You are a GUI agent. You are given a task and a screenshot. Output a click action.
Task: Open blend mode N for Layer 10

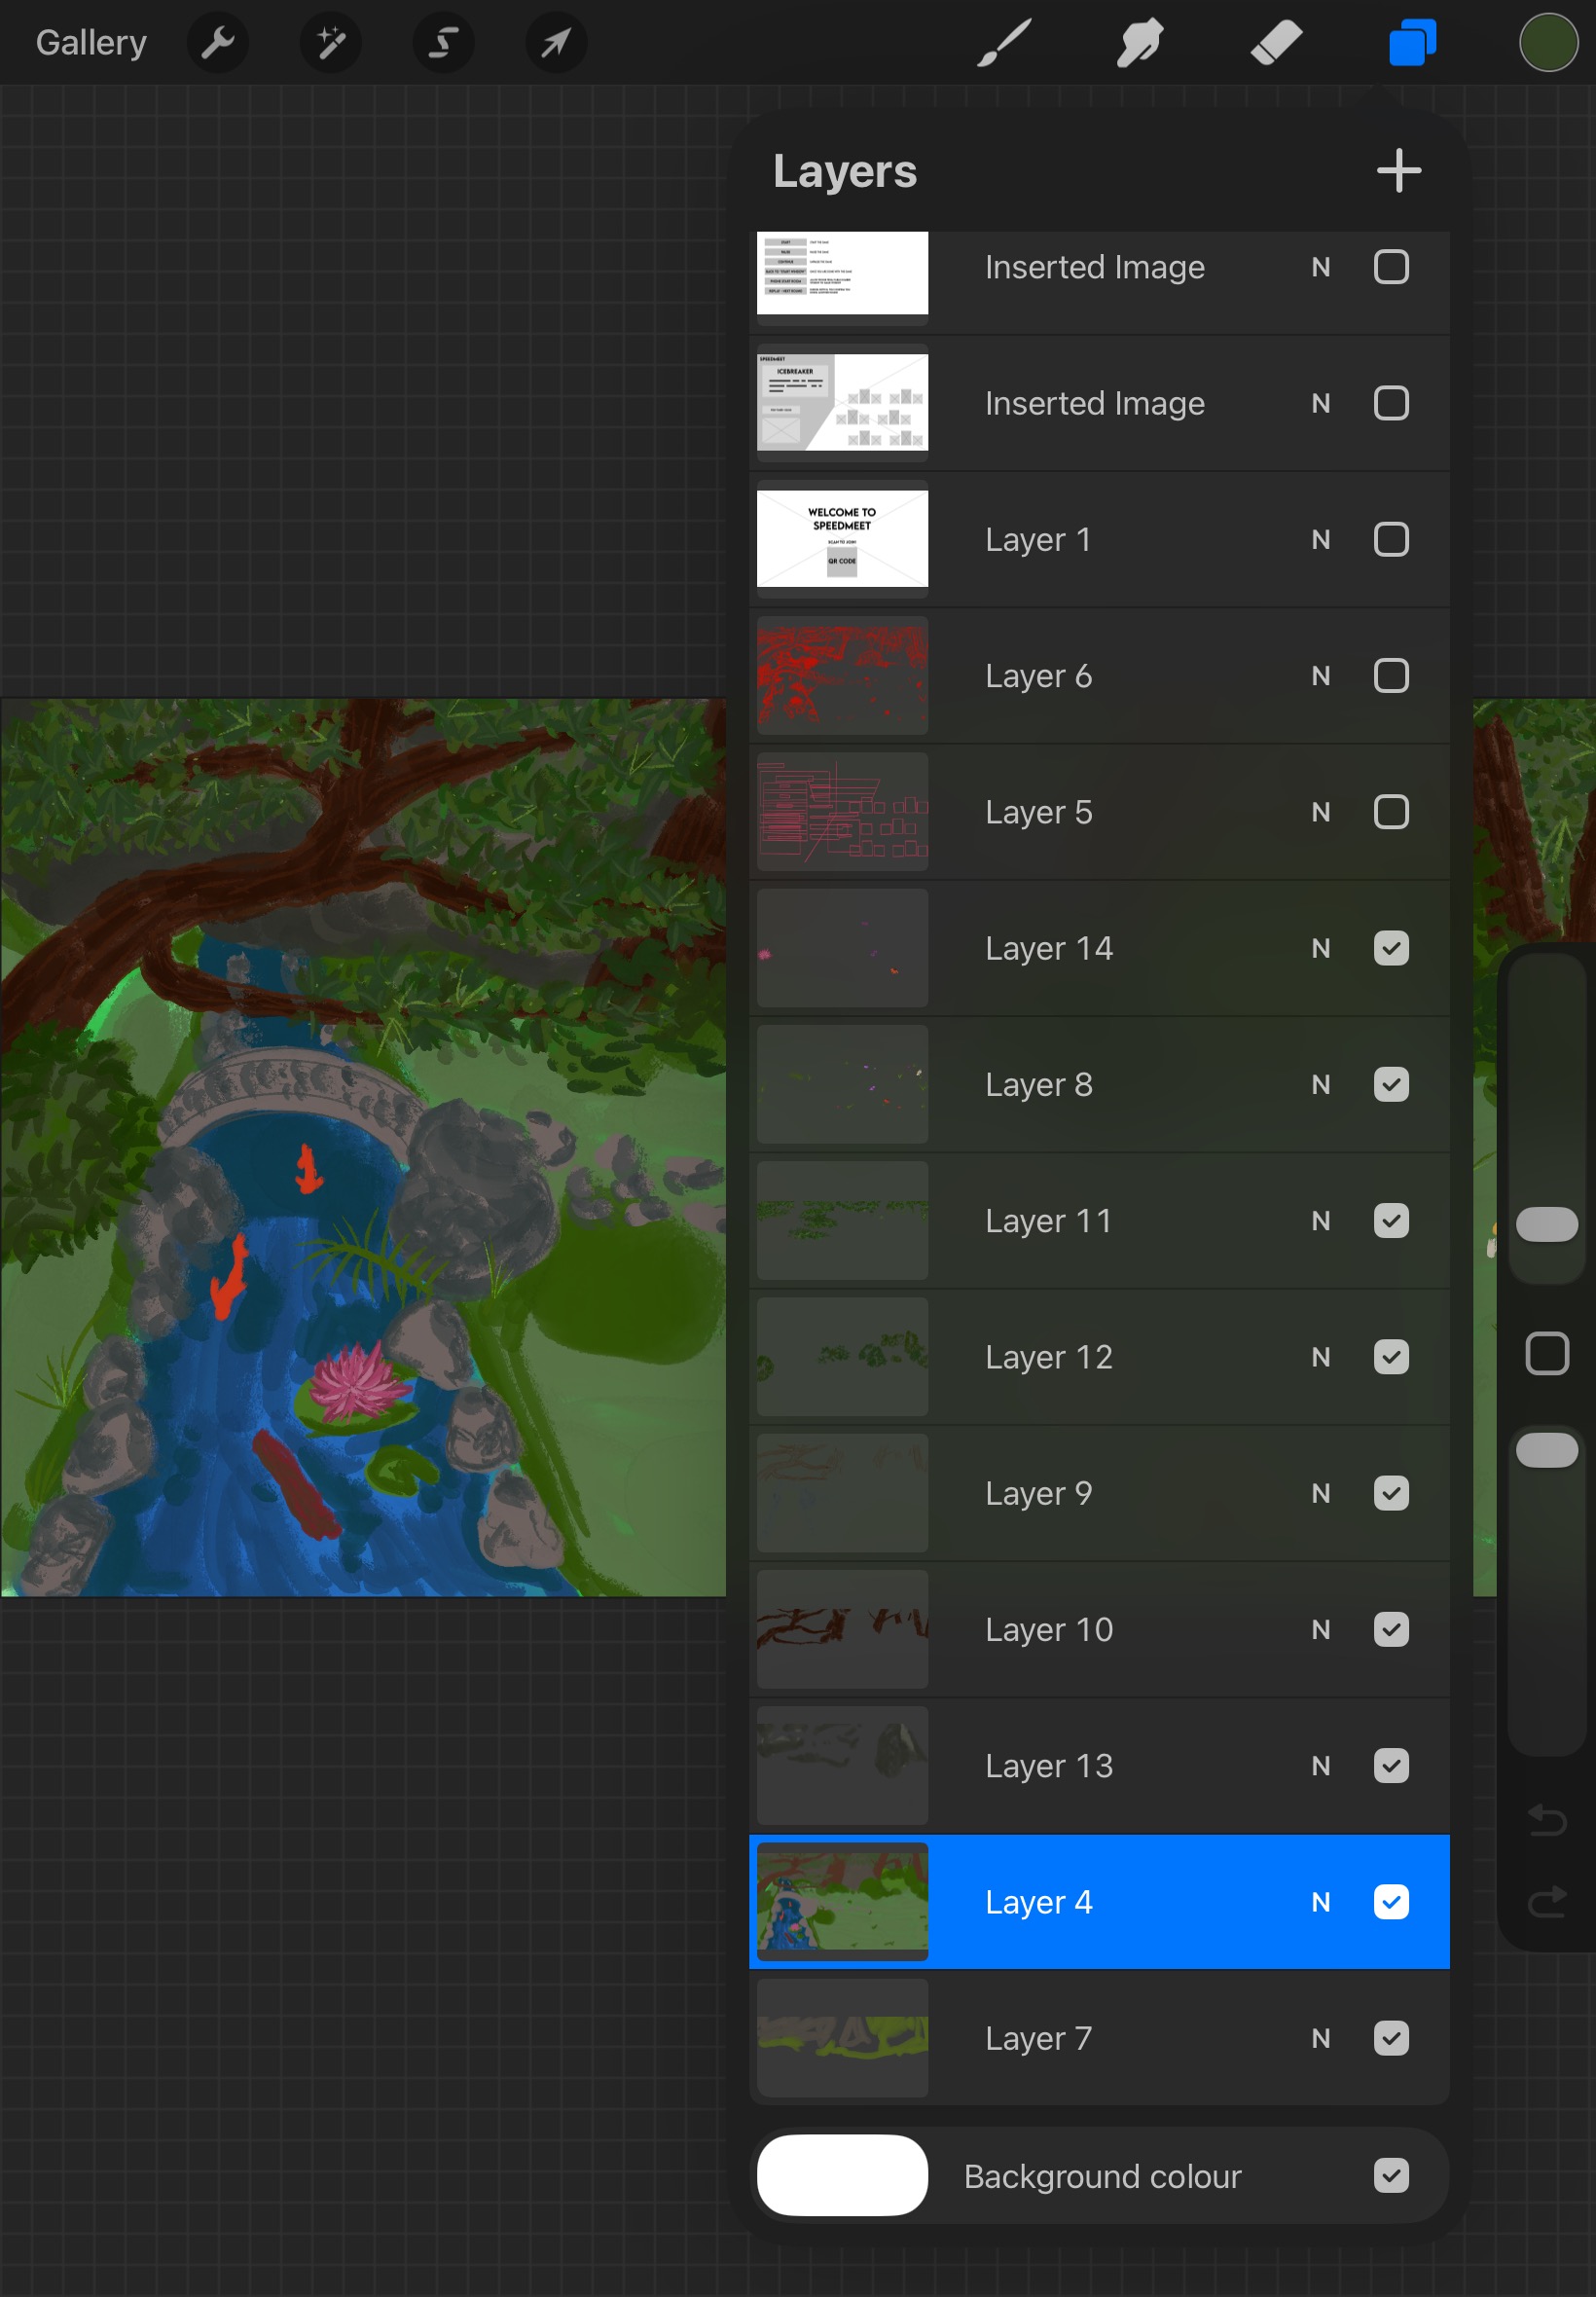point(1320,1630)
